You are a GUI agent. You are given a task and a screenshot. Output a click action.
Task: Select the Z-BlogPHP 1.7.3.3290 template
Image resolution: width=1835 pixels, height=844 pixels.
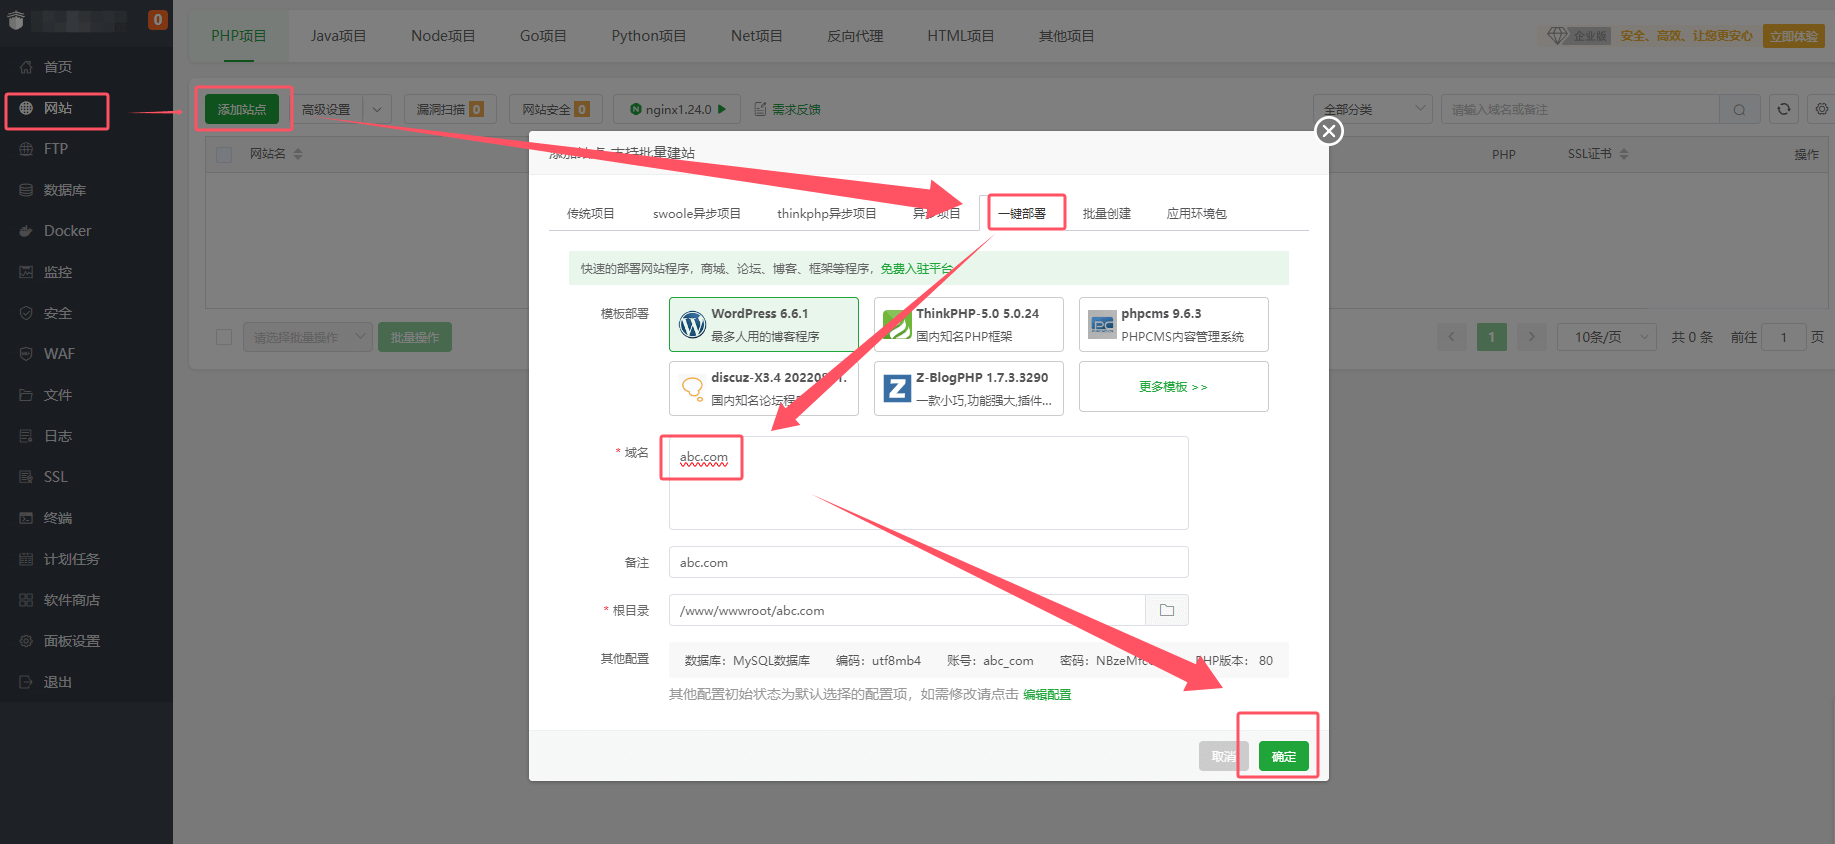969,388
